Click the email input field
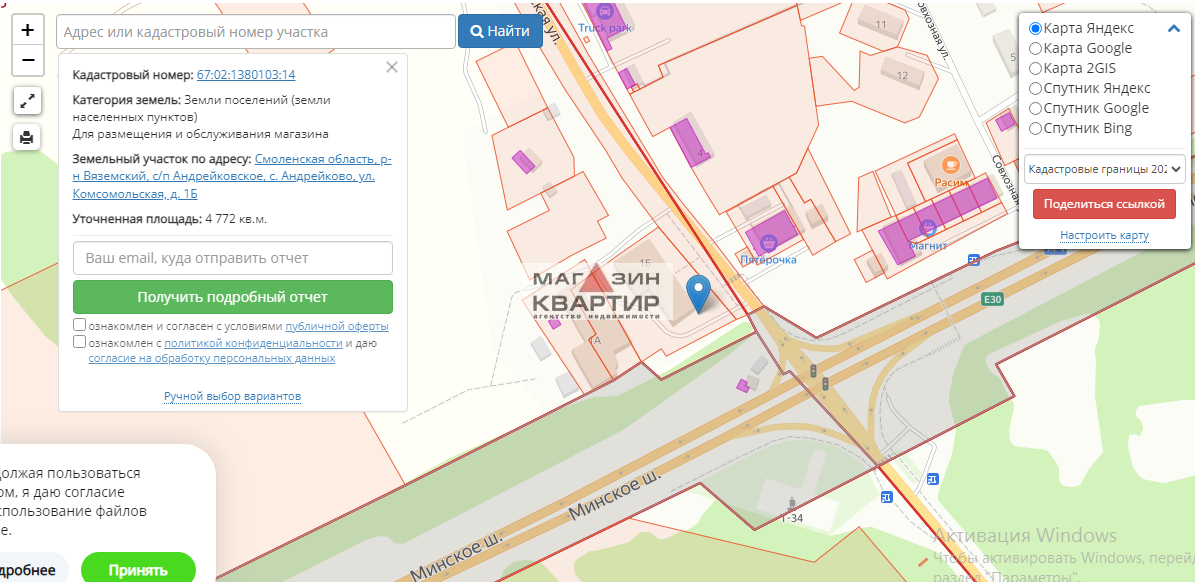 pos(232,258)
